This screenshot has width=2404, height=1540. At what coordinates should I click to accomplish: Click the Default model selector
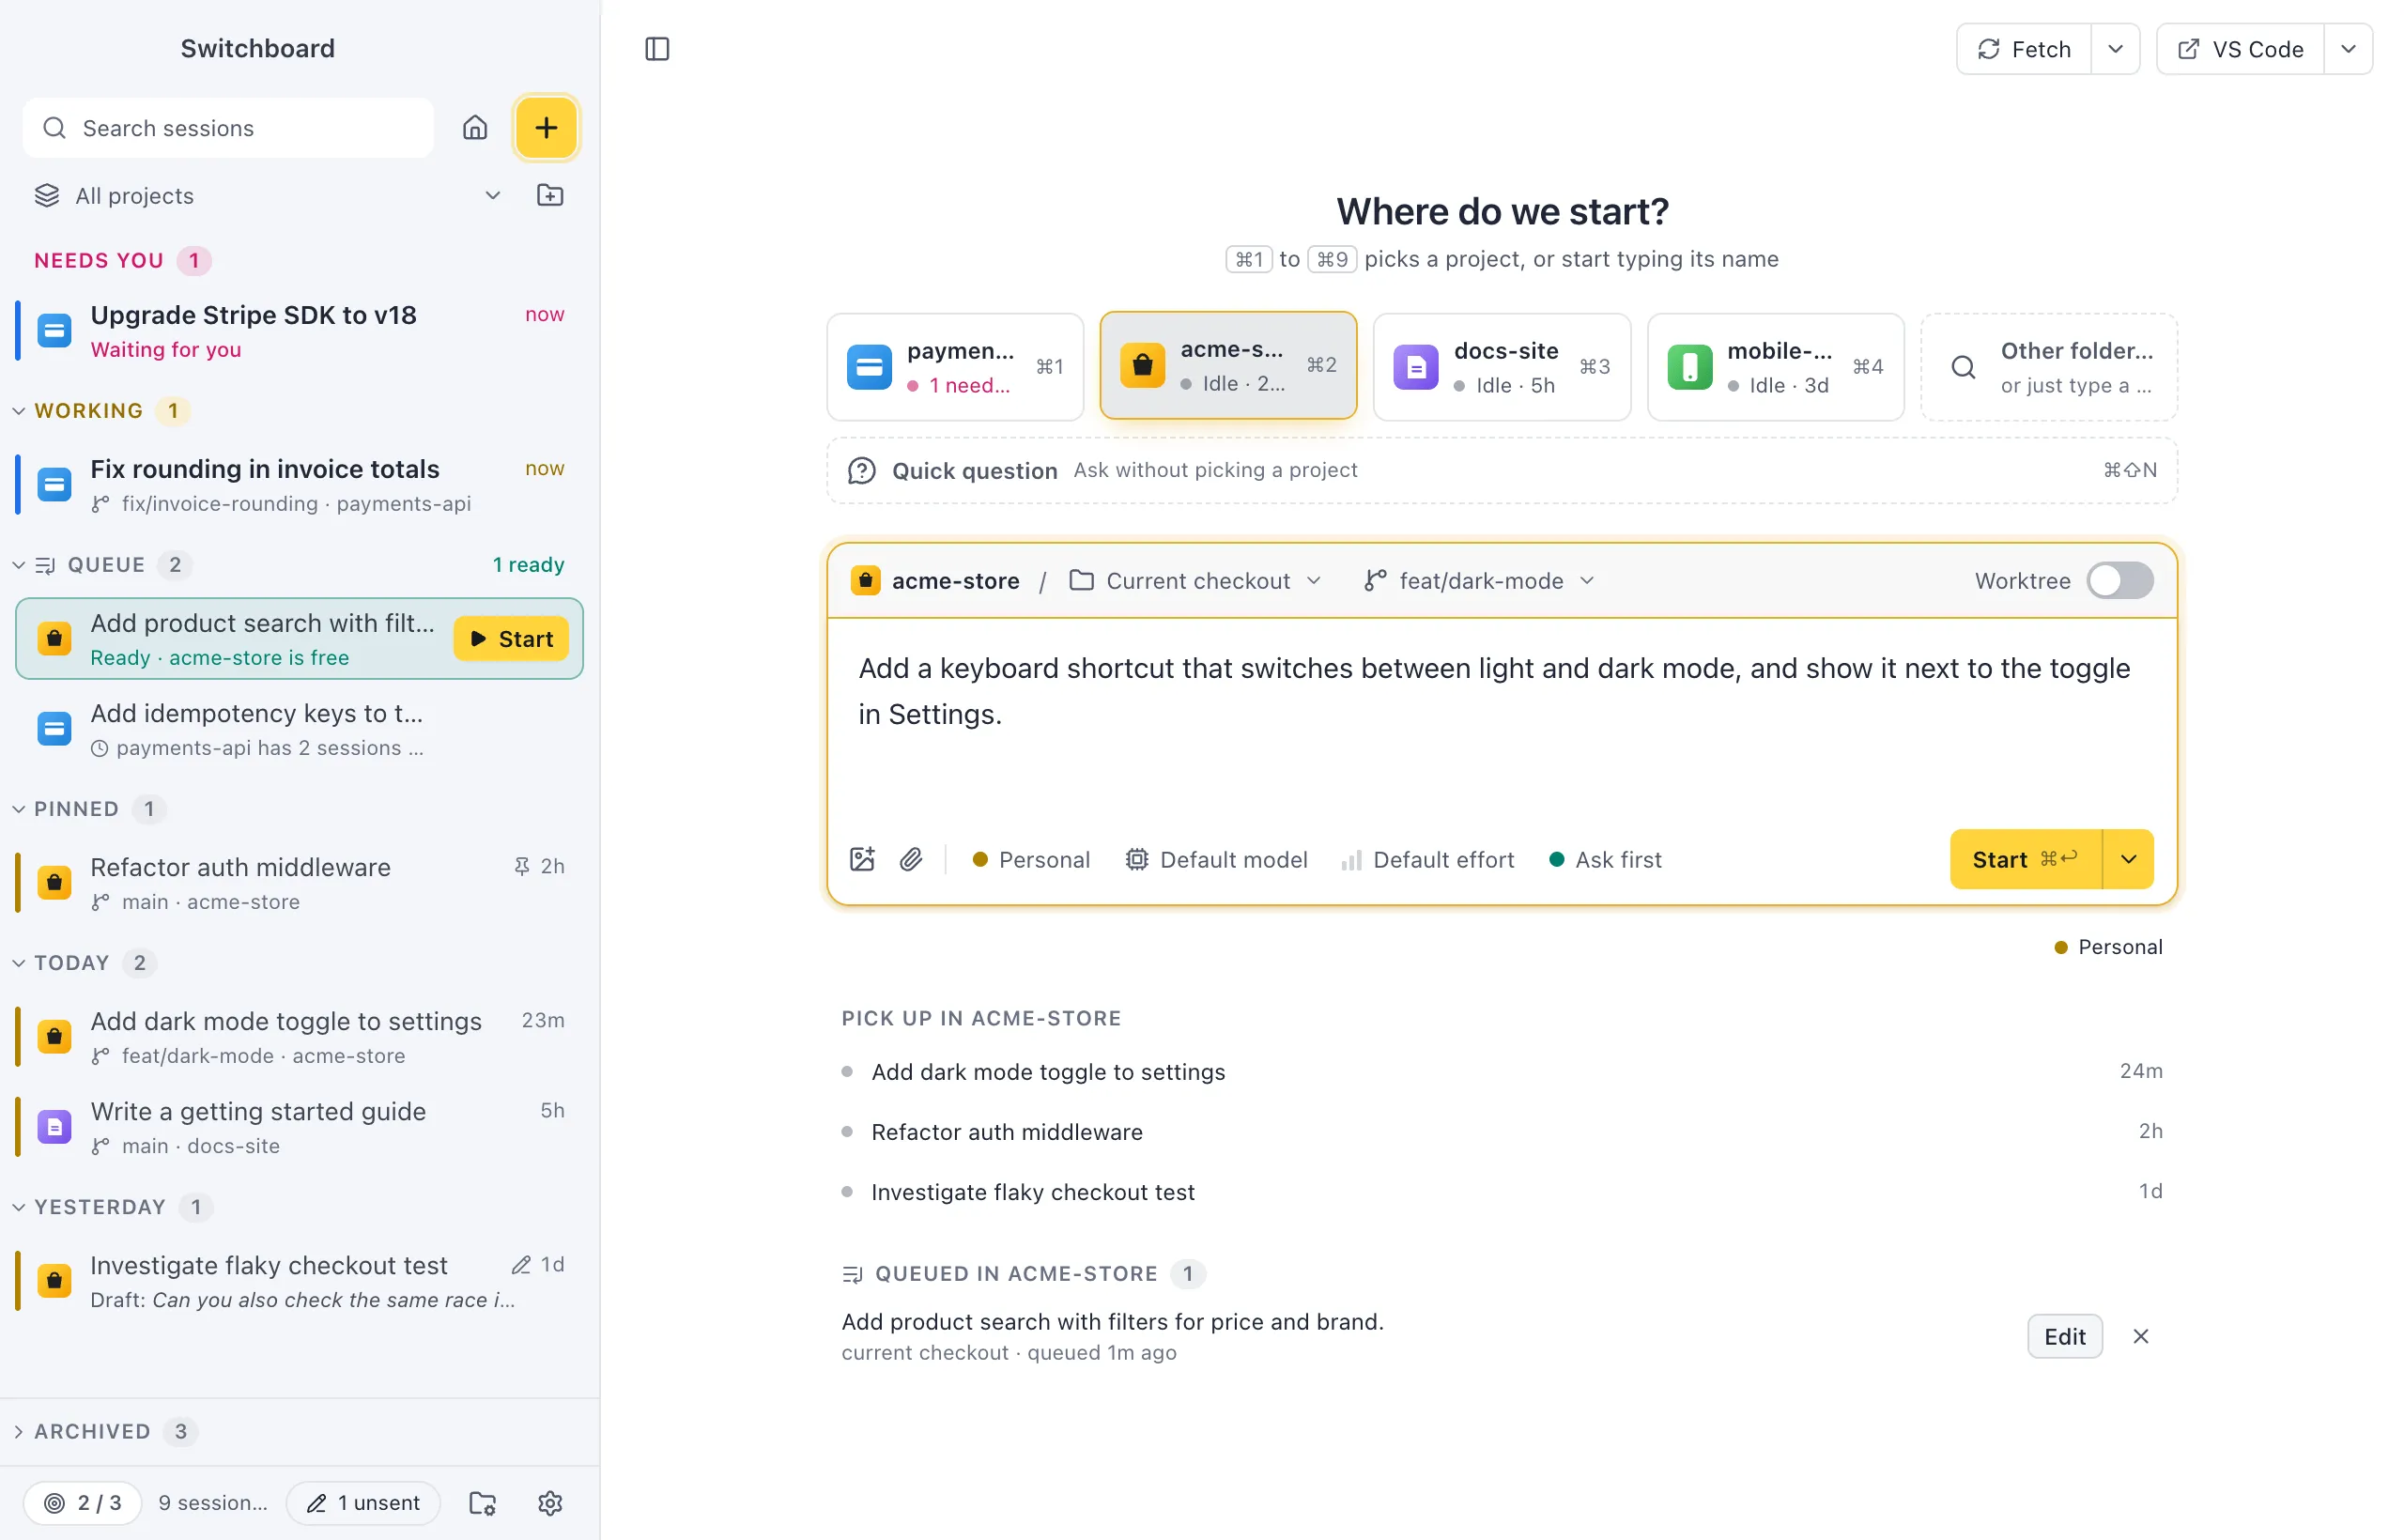1216,860
